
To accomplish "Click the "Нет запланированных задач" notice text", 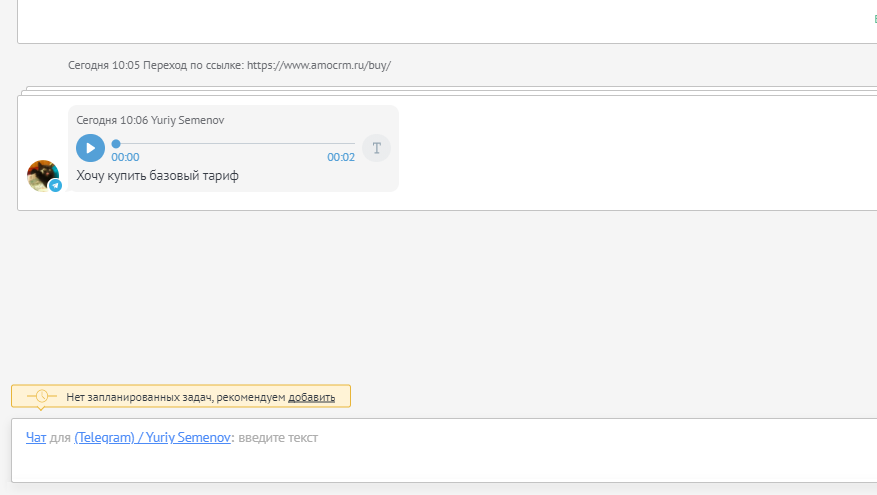I will [176, 397].
